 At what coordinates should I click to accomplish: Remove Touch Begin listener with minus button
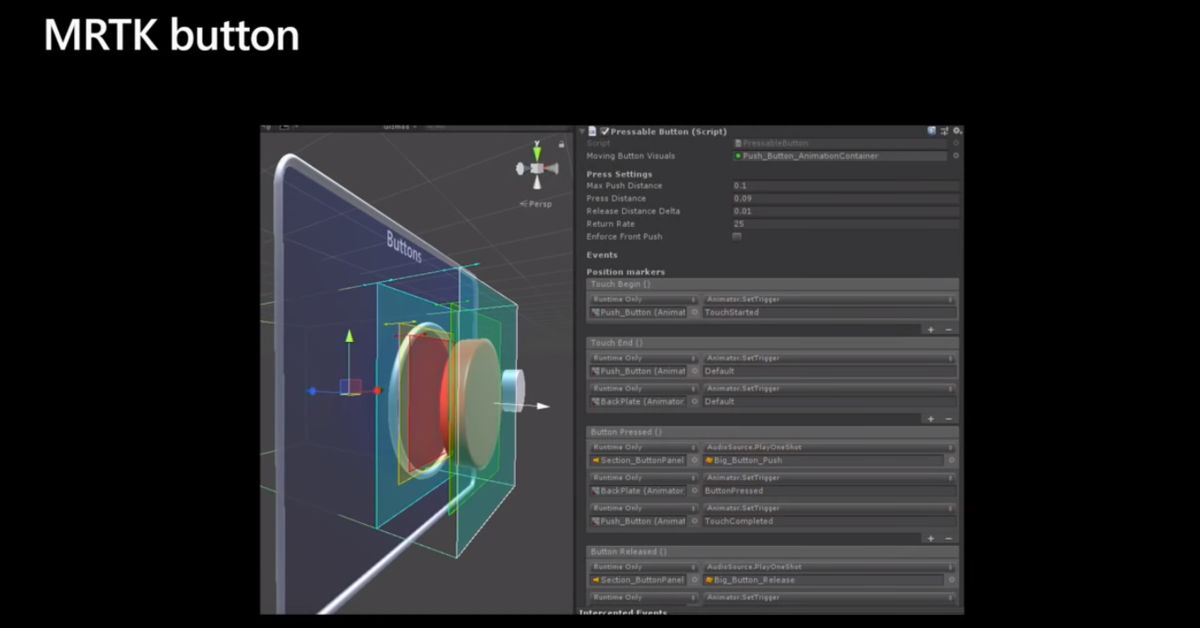click(x=949, y=329)
